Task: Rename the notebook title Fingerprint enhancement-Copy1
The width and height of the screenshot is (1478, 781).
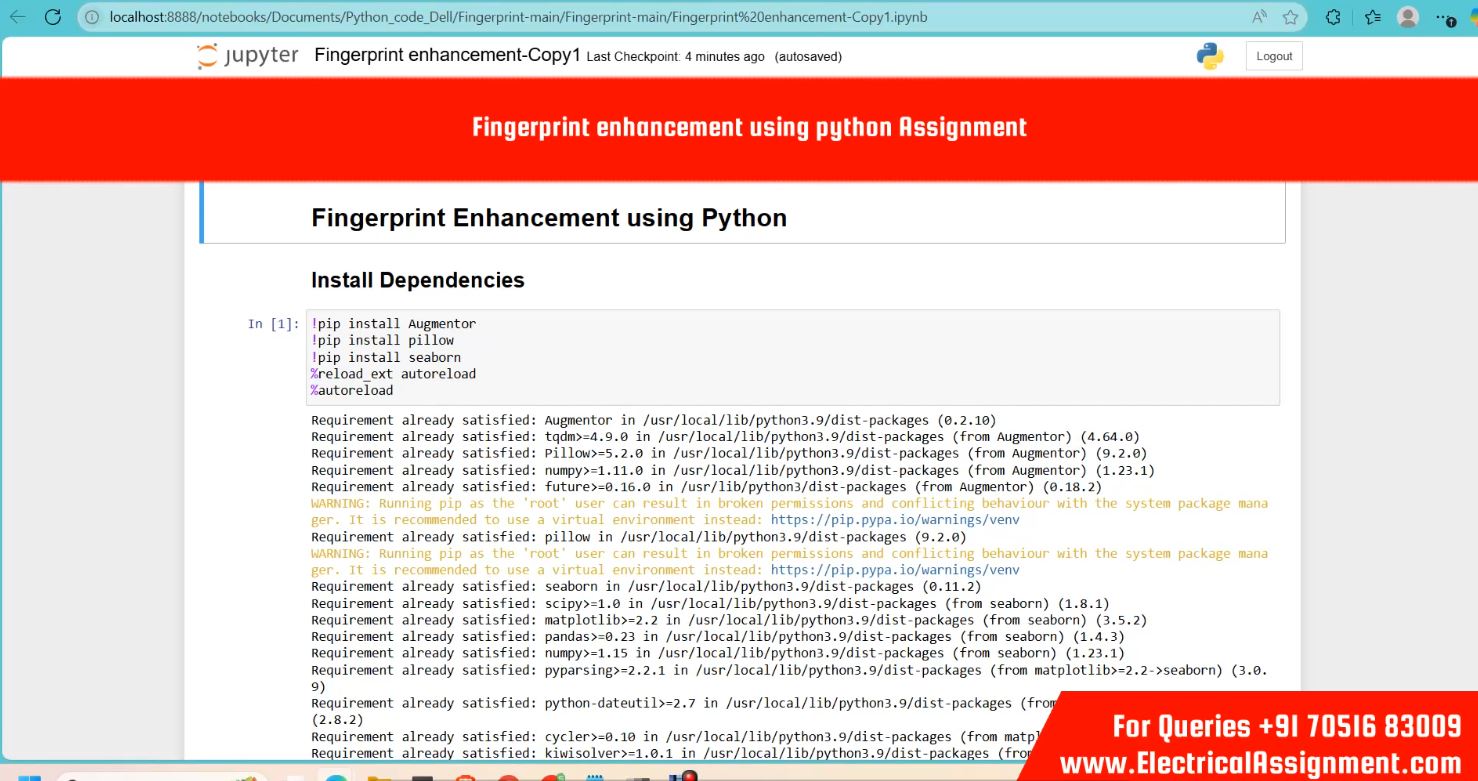Action: [x=447, y=55]
